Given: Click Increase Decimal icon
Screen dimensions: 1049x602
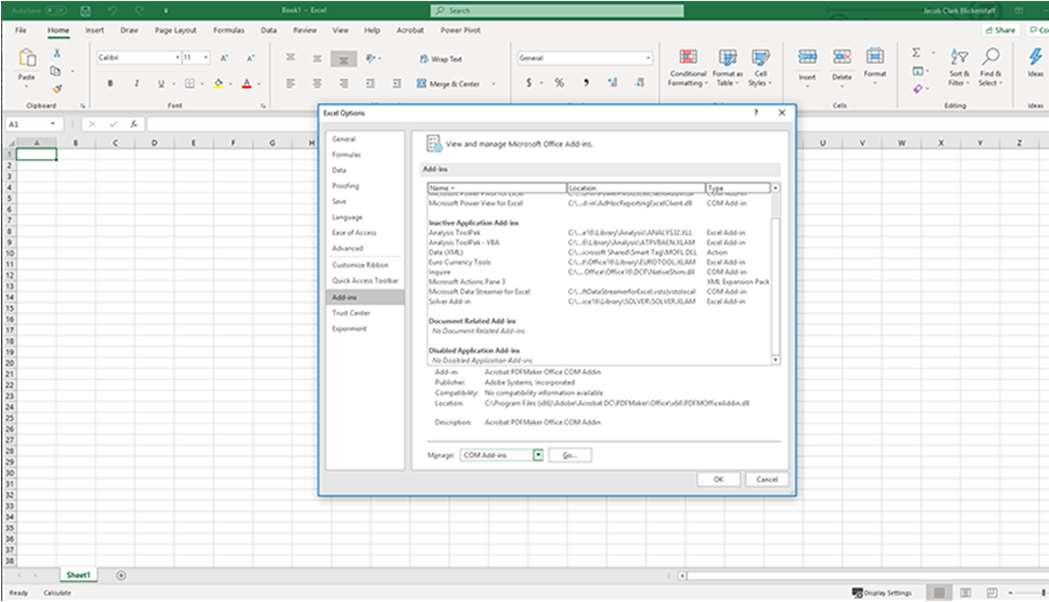Looking at the screenshot, I should [x=613, y=83].
